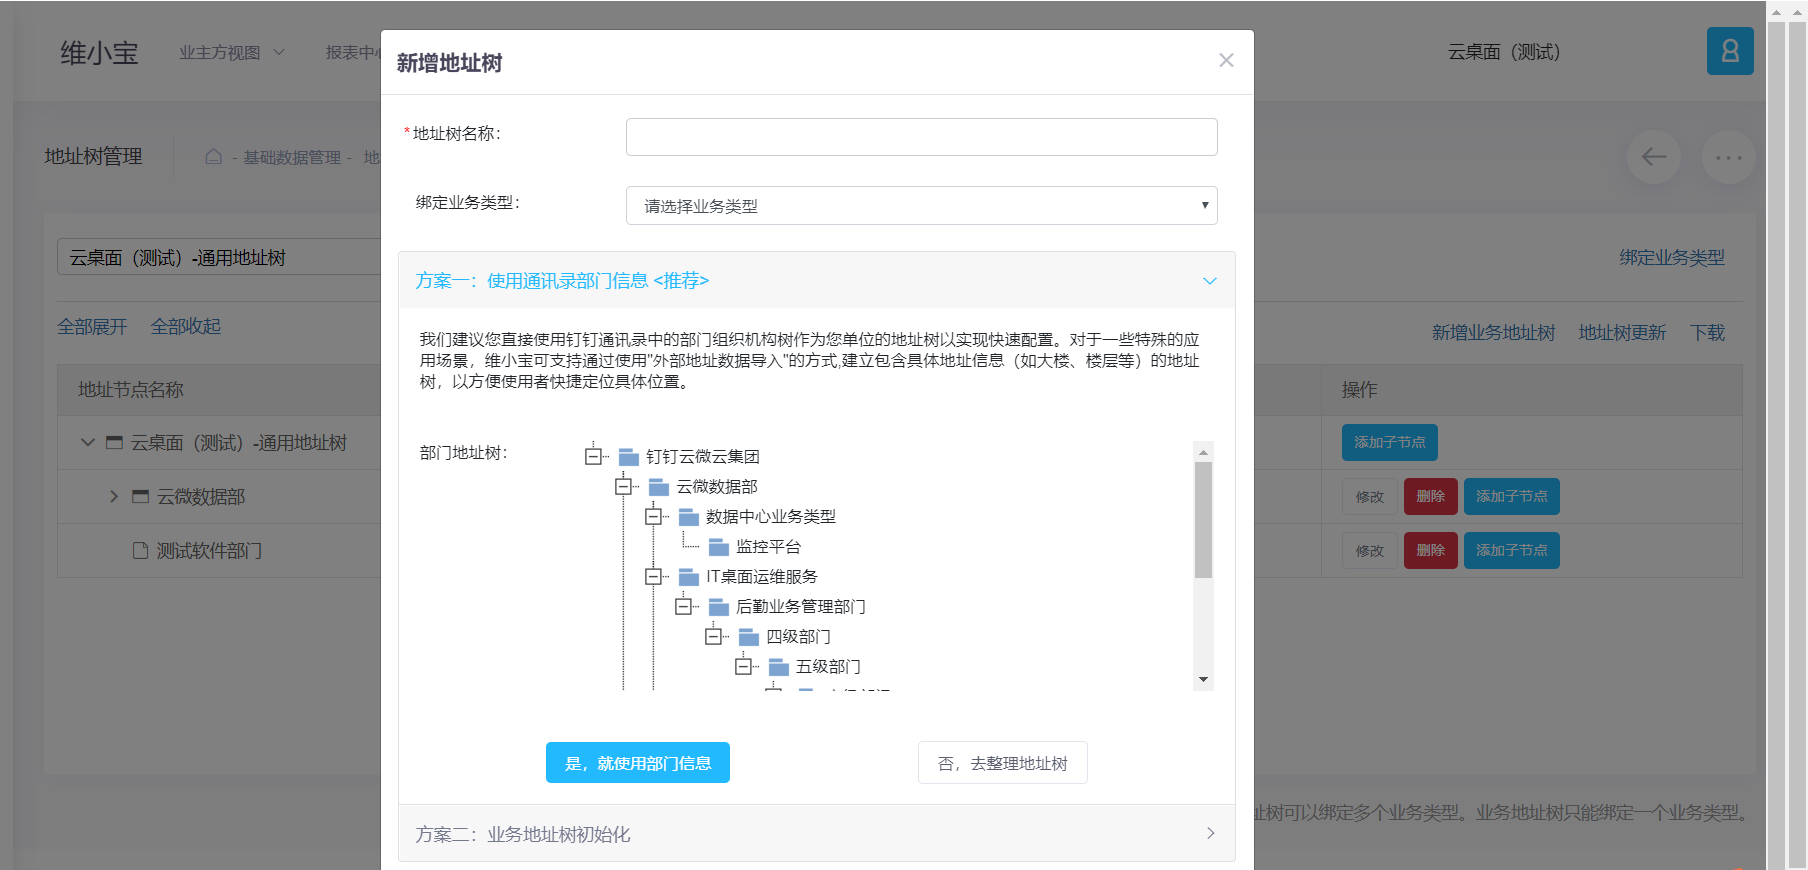The width and height of the screenshot is (1808, 870).
Task: Click 添加子节点 in 云微数据部 row
Action: pyautogui.click(x=1512, y=496)
